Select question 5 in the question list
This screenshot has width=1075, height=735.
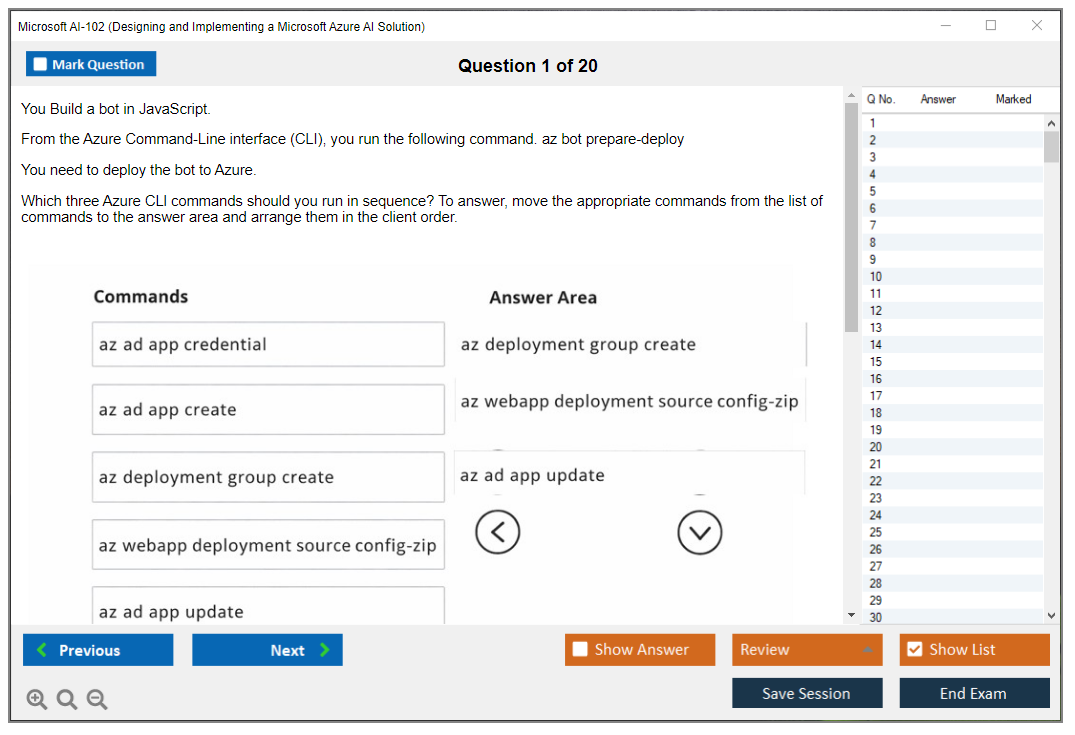point(873,191)
